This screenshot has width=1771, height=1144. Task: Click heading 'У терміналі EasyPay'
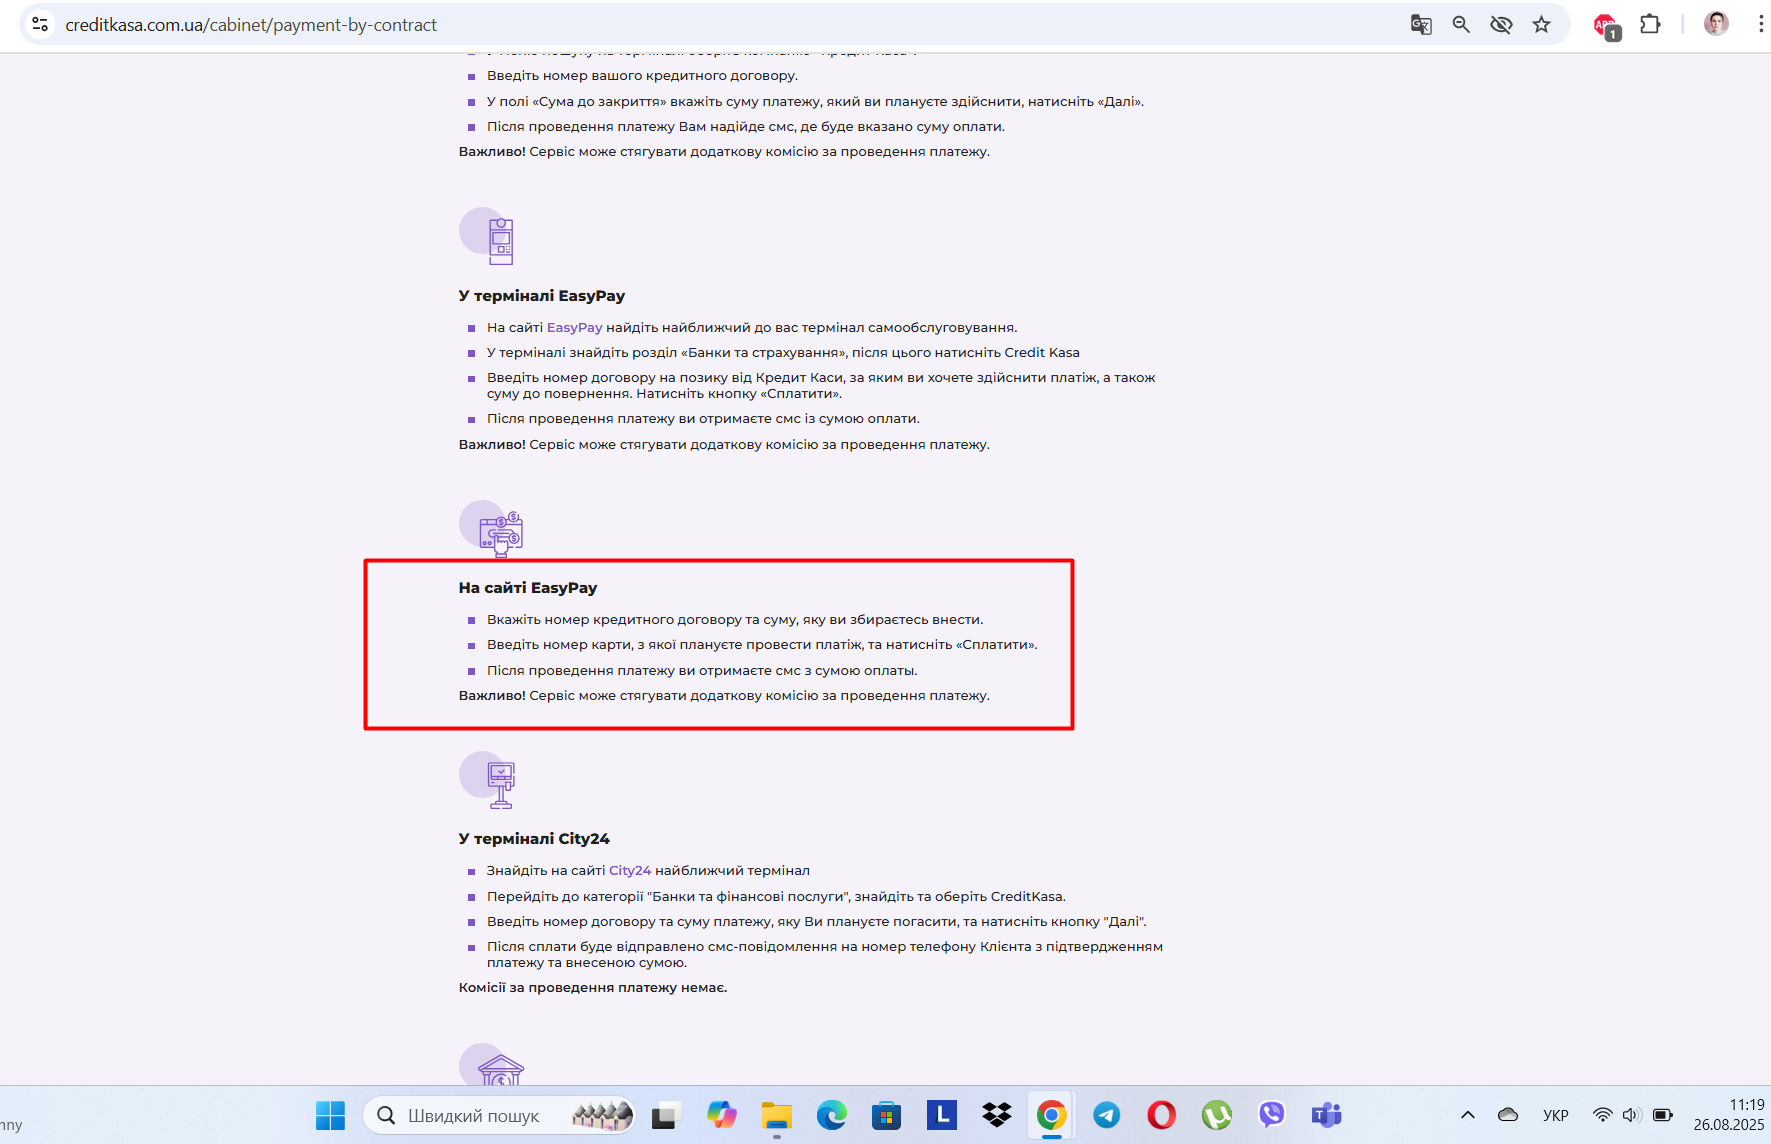(x=541, y=295)
